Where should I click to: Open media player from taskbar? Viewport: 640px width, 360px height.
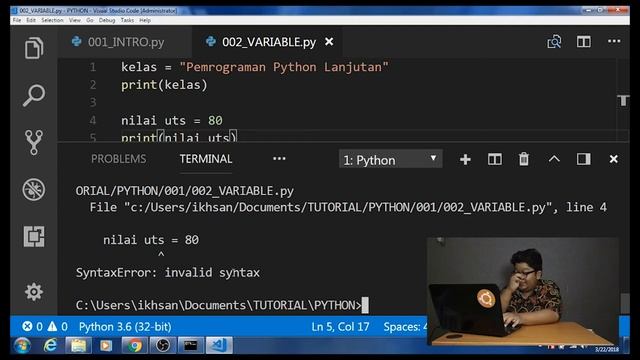(106, 346)
